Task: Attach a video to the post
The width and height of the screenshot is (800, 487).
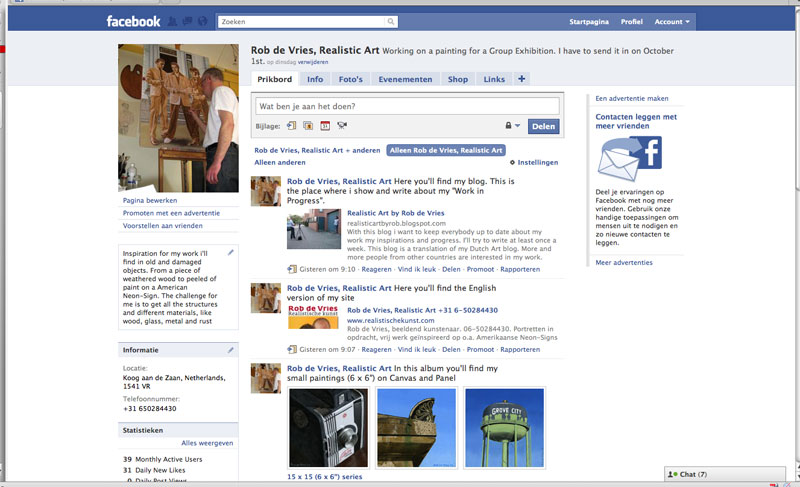Action: click(x=342, y=125)
